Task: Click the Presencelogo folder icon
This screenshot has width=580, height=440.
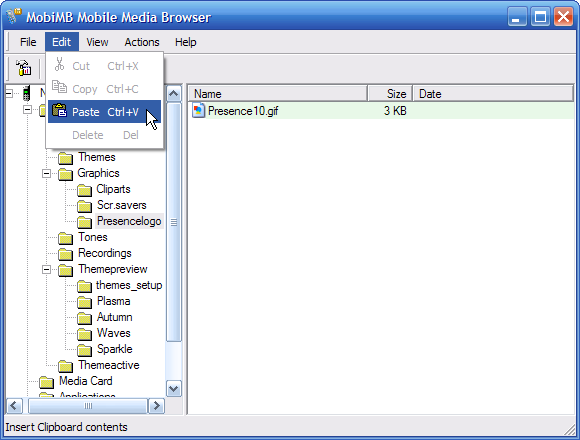Action: coord(84,221)
